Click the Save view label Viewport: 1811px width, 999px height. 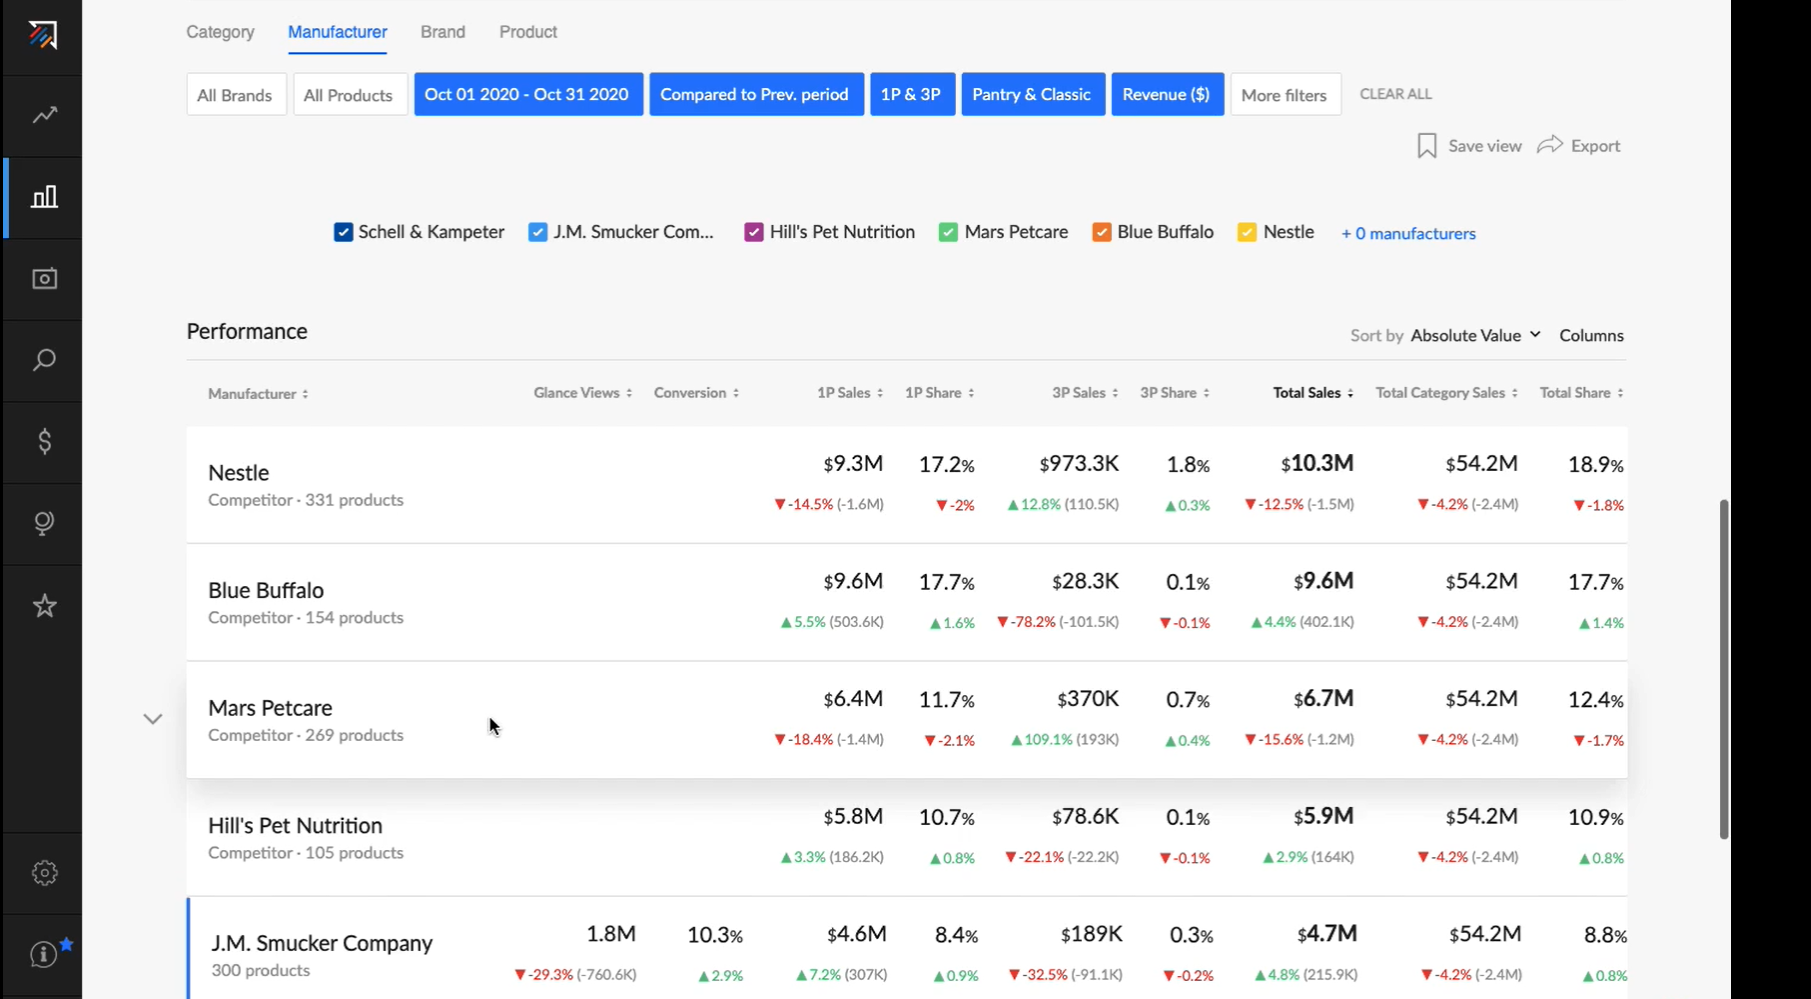click(x=1485, y=146)
